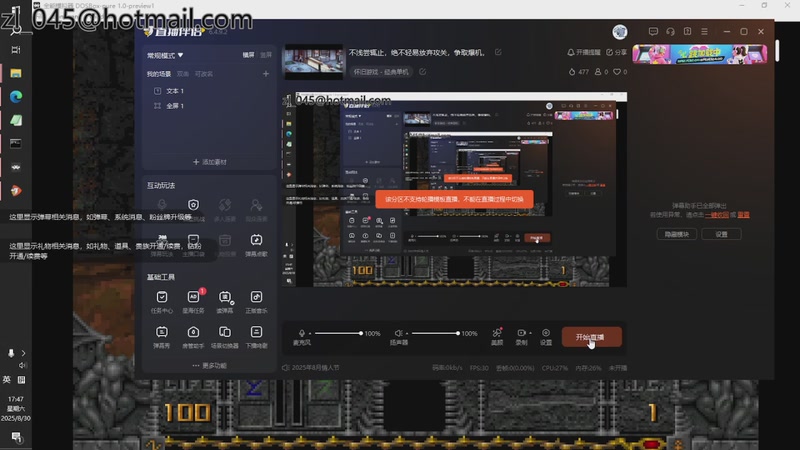Mute the 扬声器 speaker icon
The height and width of the screenshot is (450, 800).
[398, 333]
